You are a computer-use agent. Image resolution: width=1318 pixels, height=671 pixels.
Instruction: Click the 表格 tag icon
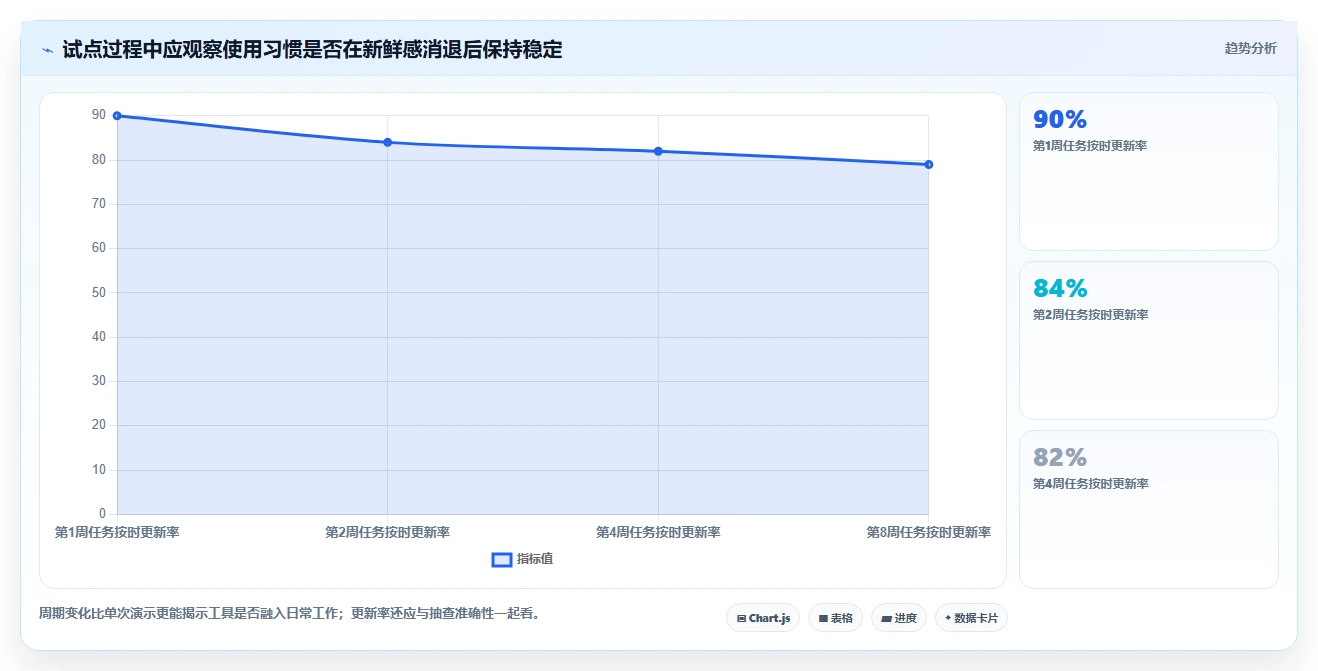point(823,619)
